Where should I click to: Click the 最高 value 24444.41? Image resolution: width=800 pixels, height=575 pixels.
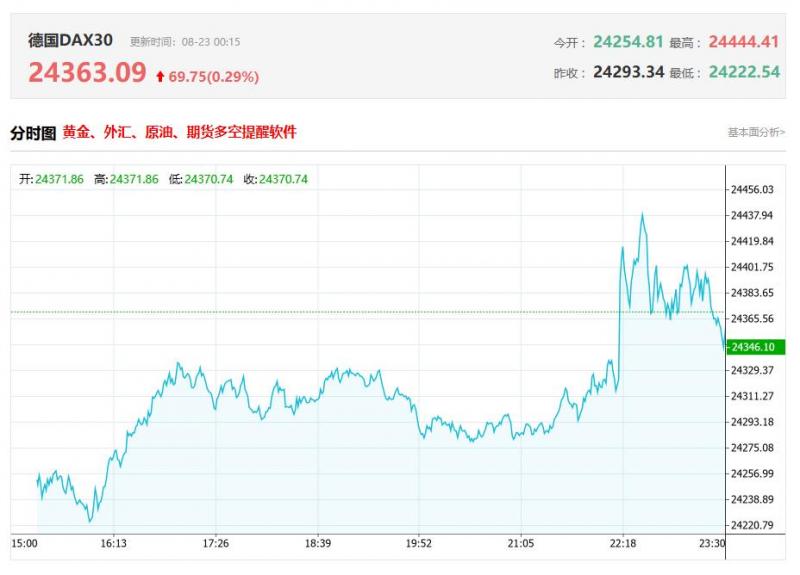[743, 42]
